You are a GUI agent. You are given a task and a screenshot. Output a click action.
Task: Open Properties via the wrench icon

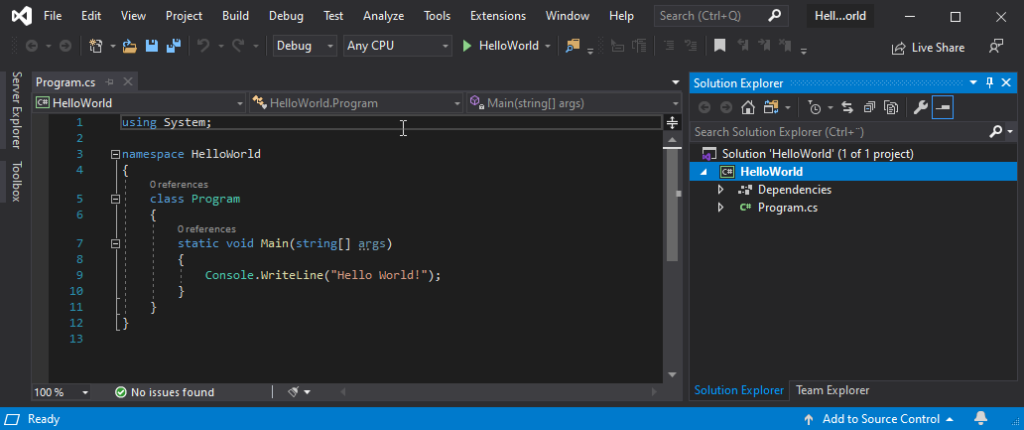click(918, 107)
